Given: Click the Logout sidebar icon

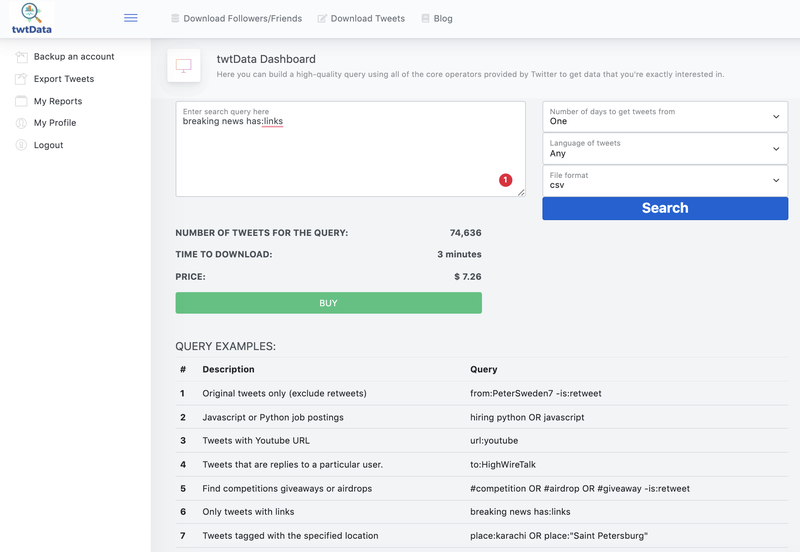Looking at the screenshot, I should click(21, 145).
